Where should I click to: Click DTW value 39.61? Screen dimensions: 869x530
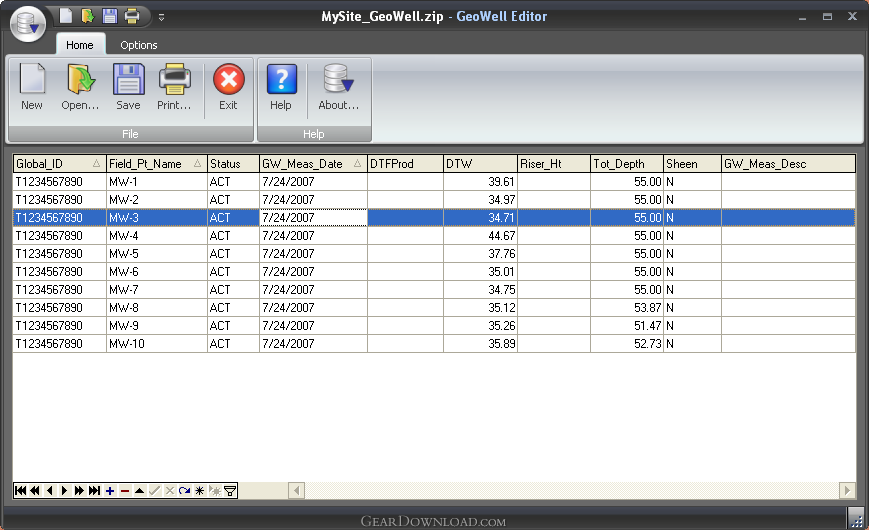tap(480, 182)
